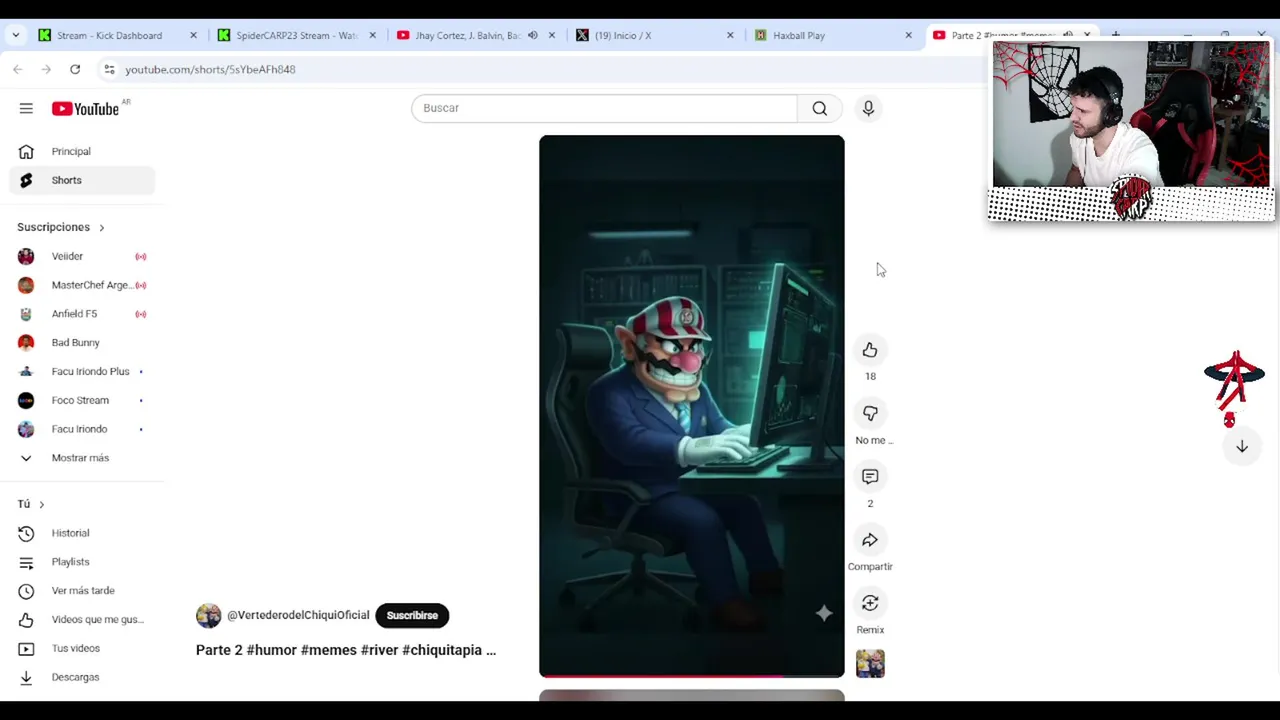The height and width of the screenshot is (720, 1280).
Task: Expand Mostrar más subscriptions
Action: click(82, 458)
